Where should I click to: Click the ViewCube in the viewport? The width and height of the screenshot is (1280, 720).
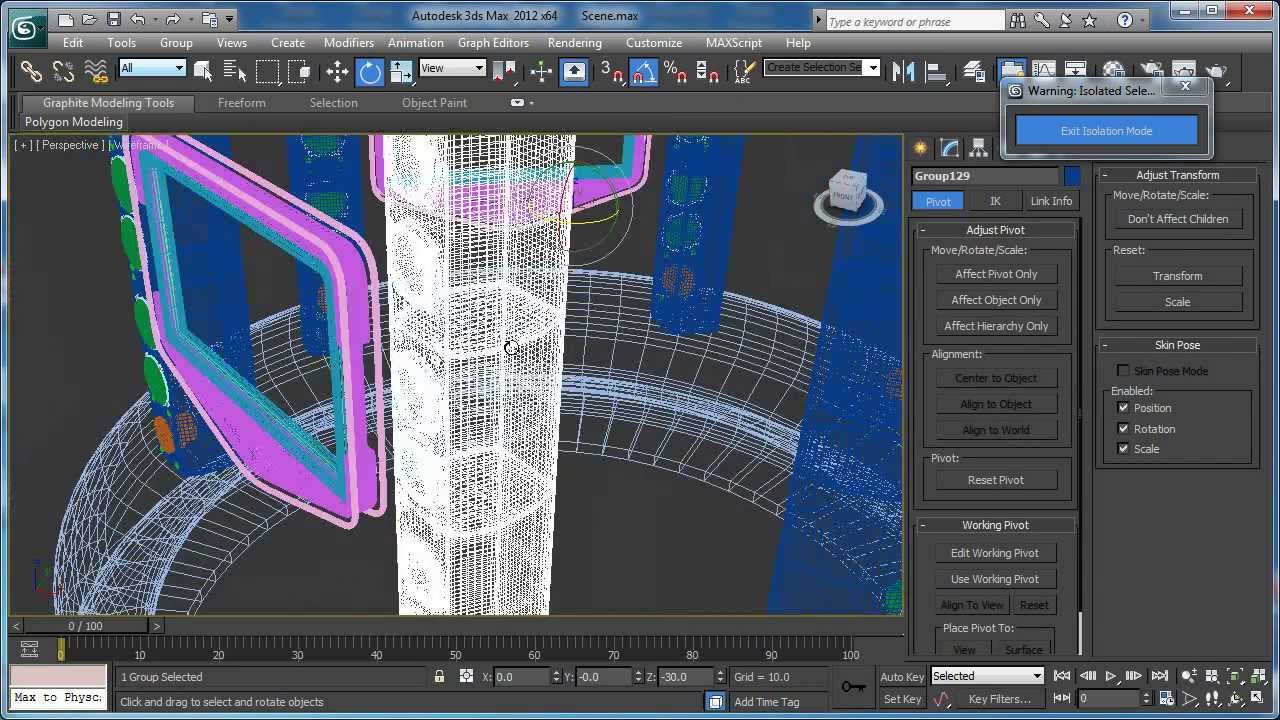tap(848, 194)
